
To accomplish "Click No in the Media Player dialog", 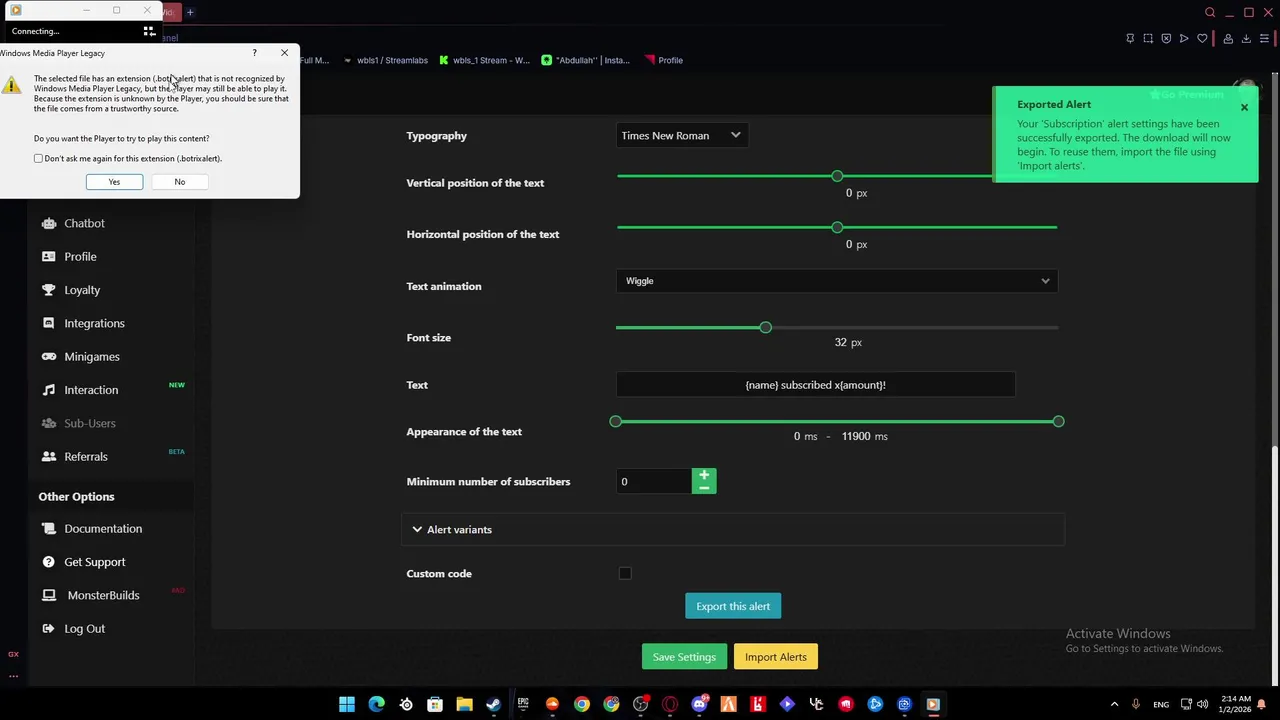I will pyautogui.click(x=179, y=181).
